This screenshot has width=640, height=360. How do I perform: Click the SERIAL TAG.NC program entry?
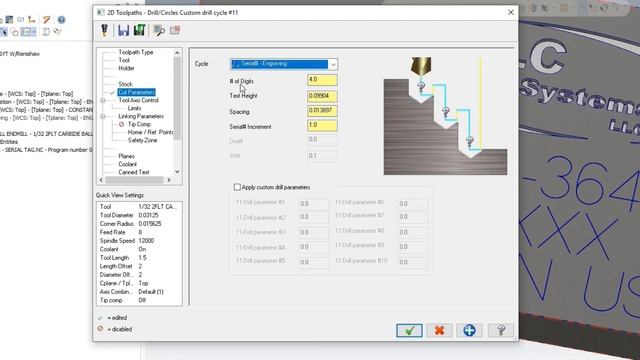click(46, 150)
